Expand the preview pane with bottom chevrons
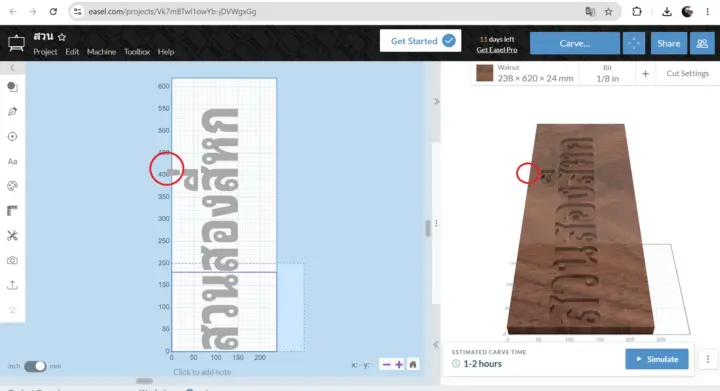720x391 pixels. [x=436, y=344]
